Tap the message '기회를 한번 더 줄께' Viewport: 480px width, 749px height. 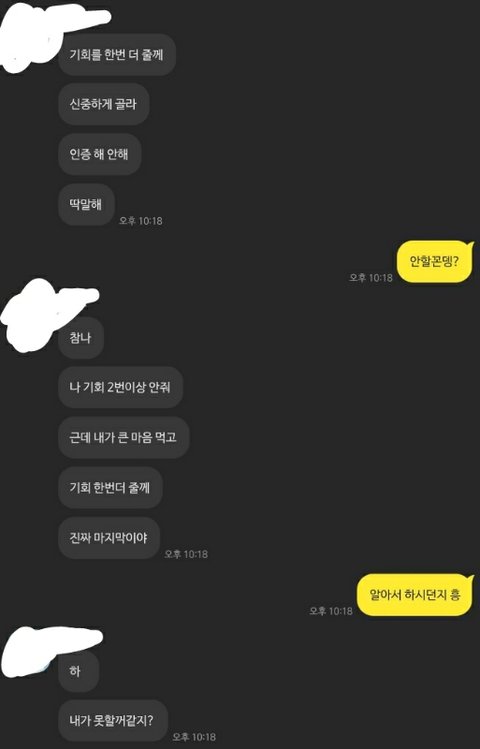click(x=117, y=54)
